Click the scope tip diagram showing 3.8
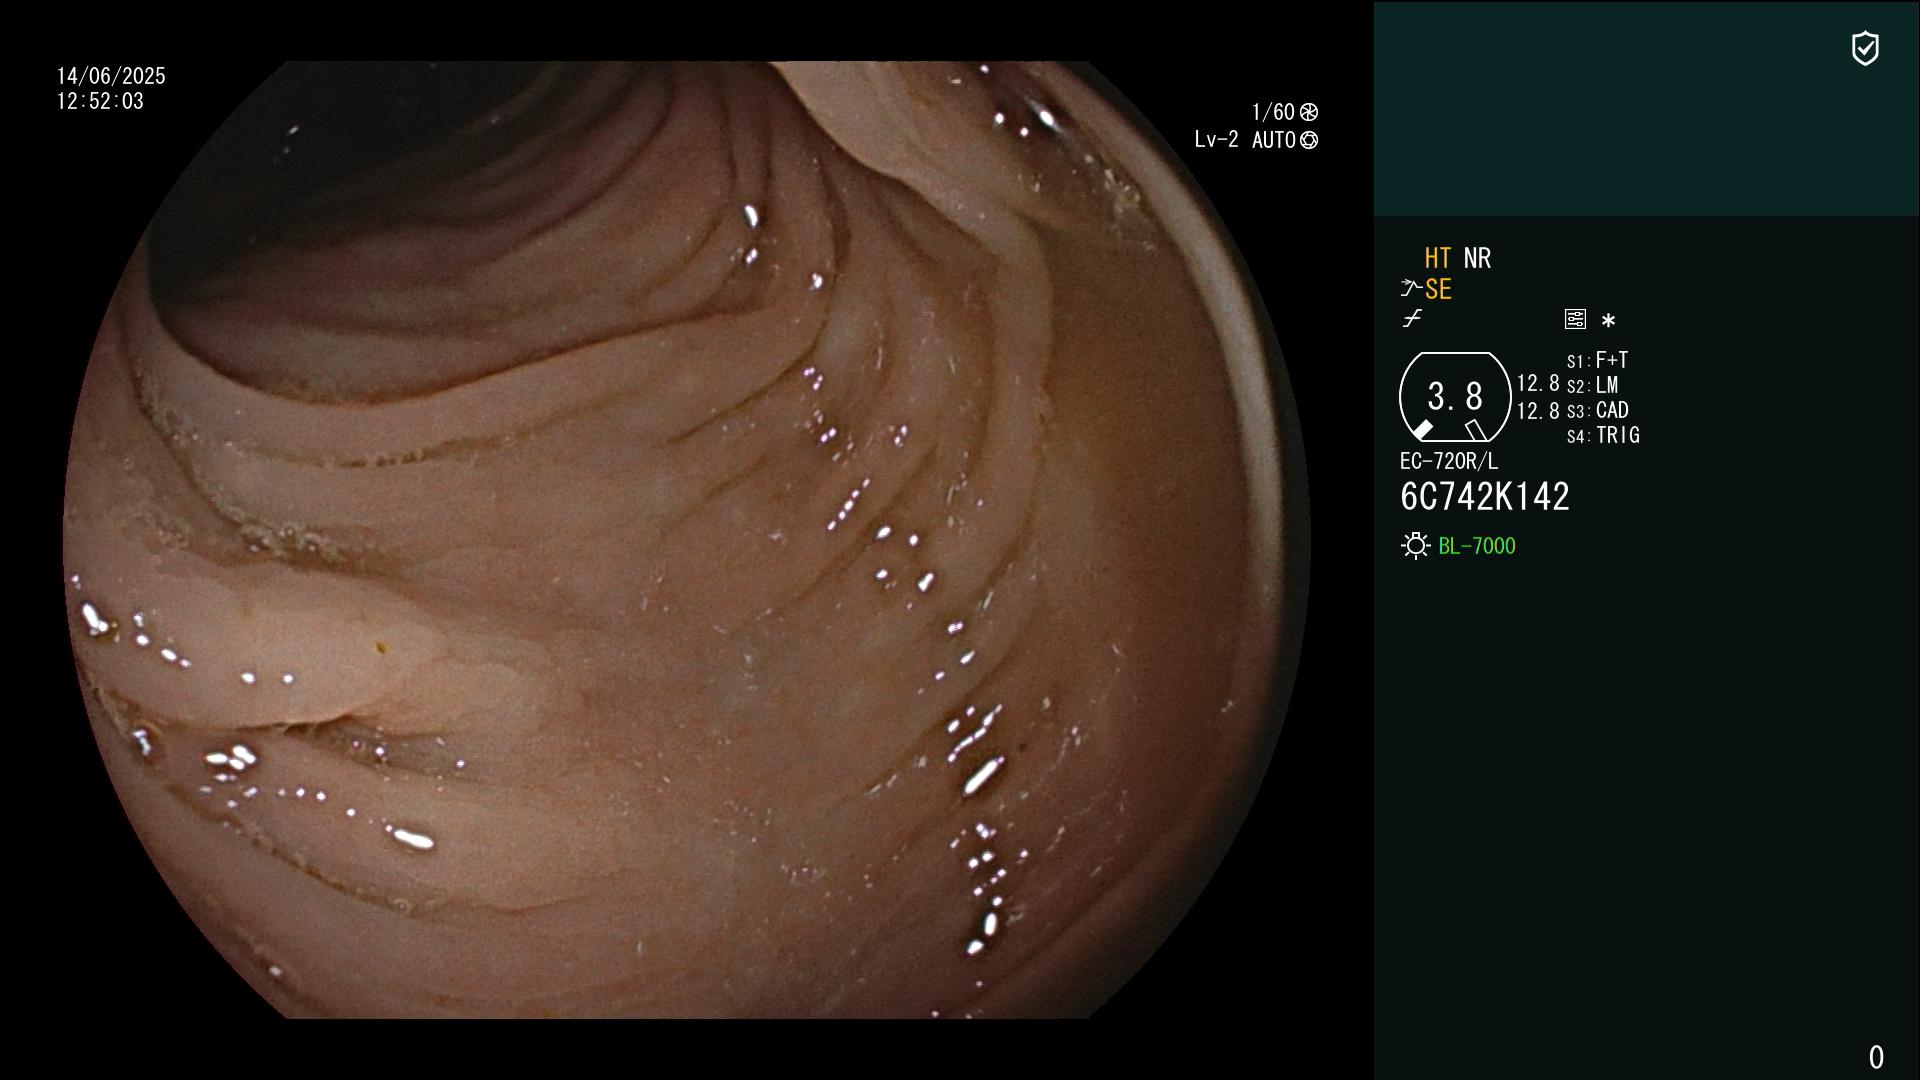This screenshot has height=1080, width=1920. click(1455, 397)
